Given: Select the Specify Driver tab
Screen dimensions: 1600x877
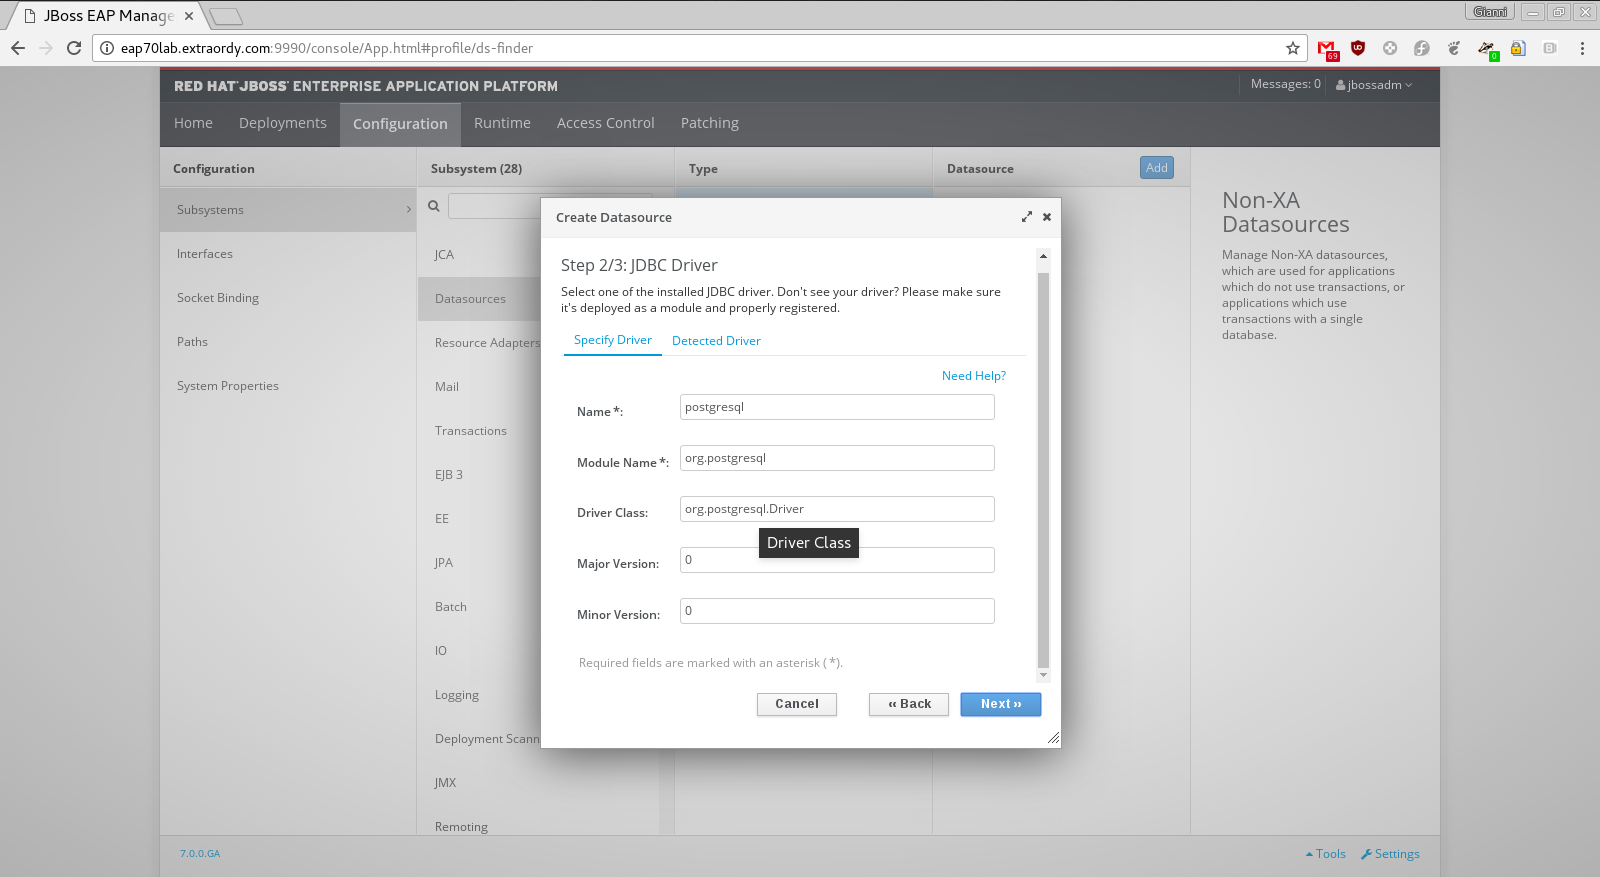Looking at the screenshot, I should [613, 340].
